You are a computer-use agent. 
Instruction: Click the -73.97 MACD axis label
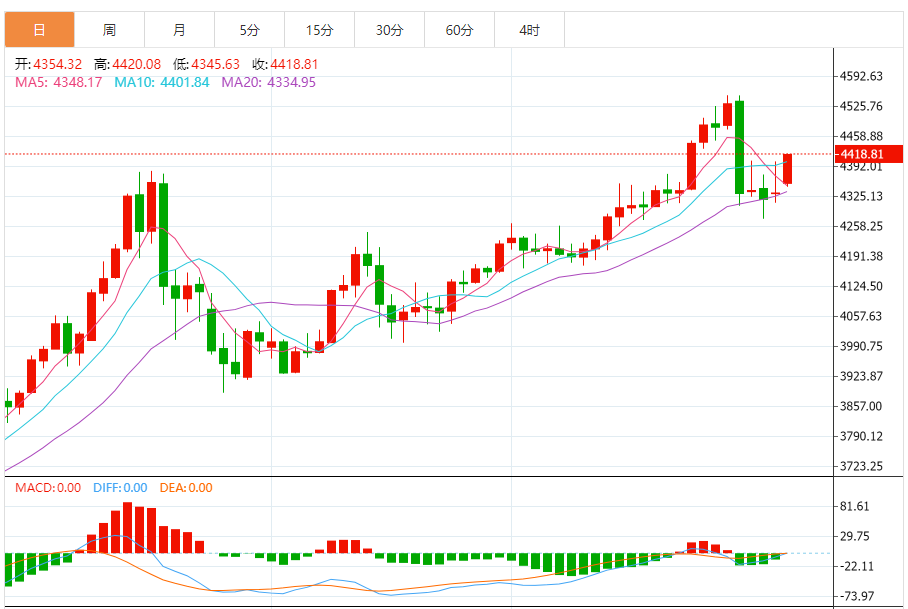pyautogui.click(x=861, y=596)
